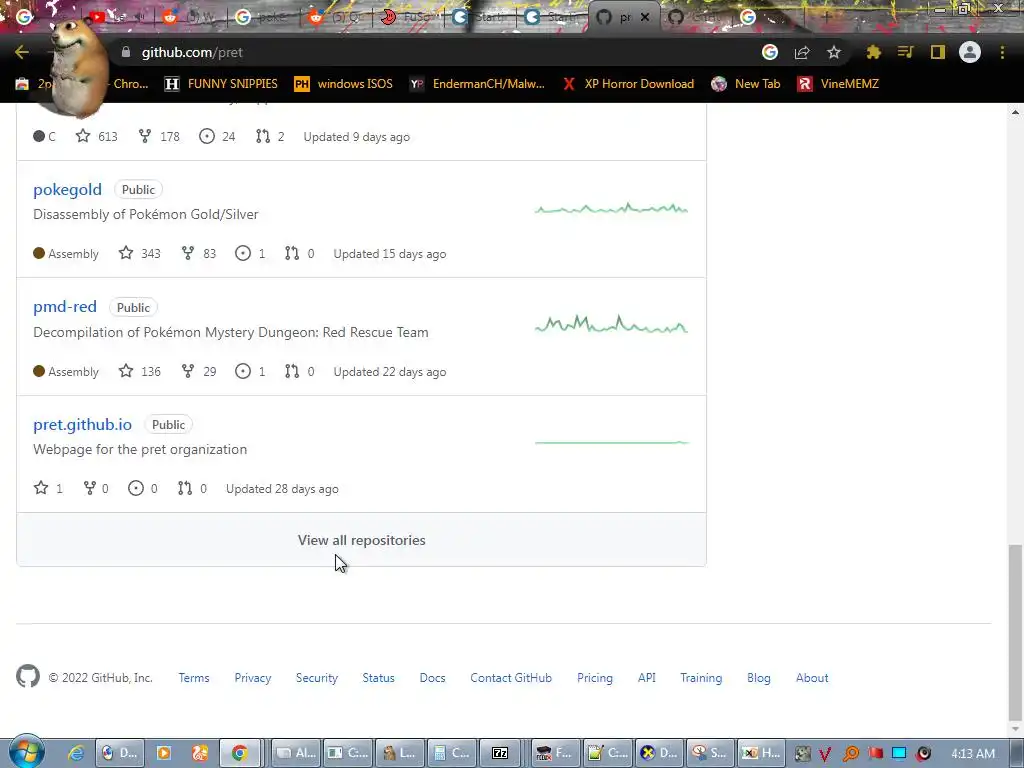Open the EndermanCH/Malw... bookmark
The height and width of the screenshot is (768, 1024).
[x=477, y=84]
